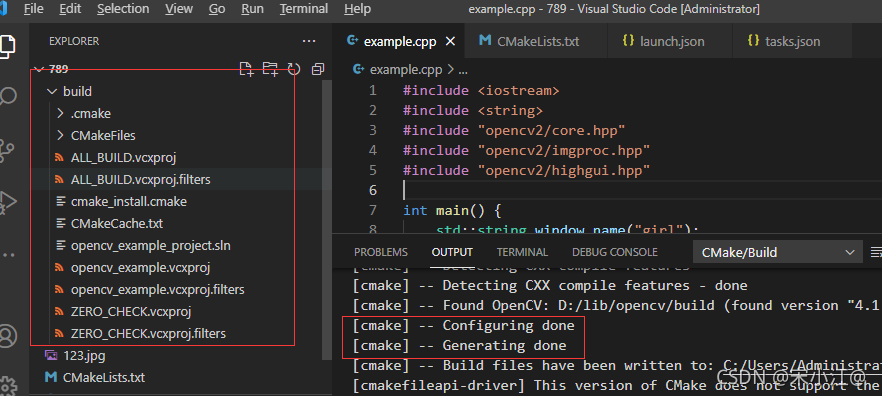Click the New File icon in Explorer
The width and height of the screenshot is (882, 396).
246,69
